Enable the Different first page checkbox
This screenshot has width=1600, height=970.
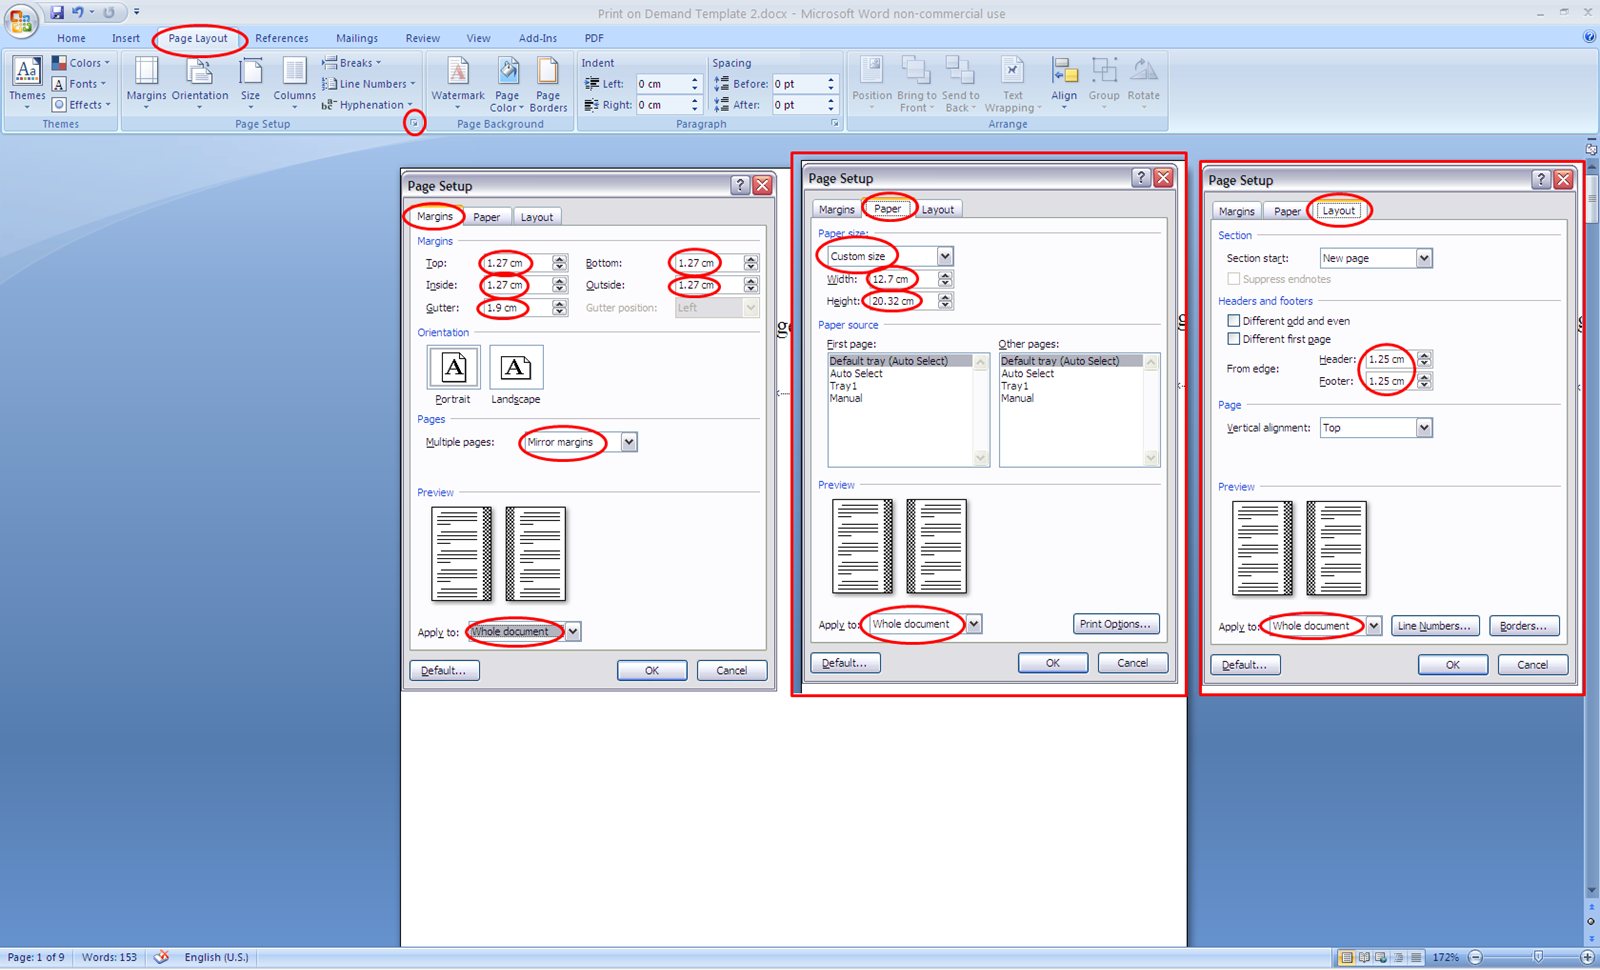tap(1234, 339)
